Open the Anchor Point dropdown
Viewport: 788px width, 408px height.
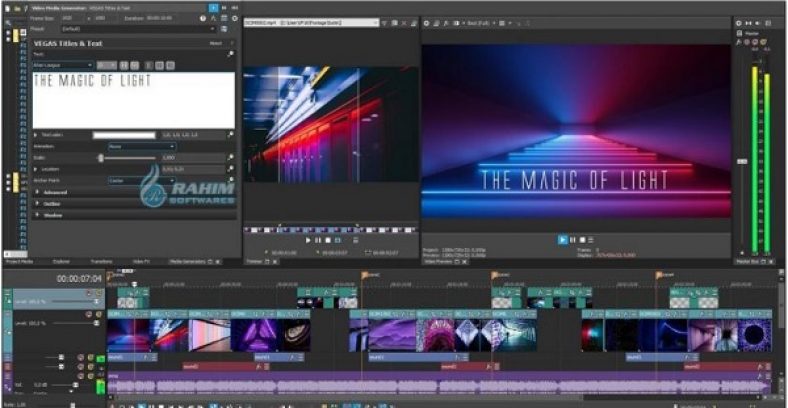pyautogui.click(x=142, y=181)
